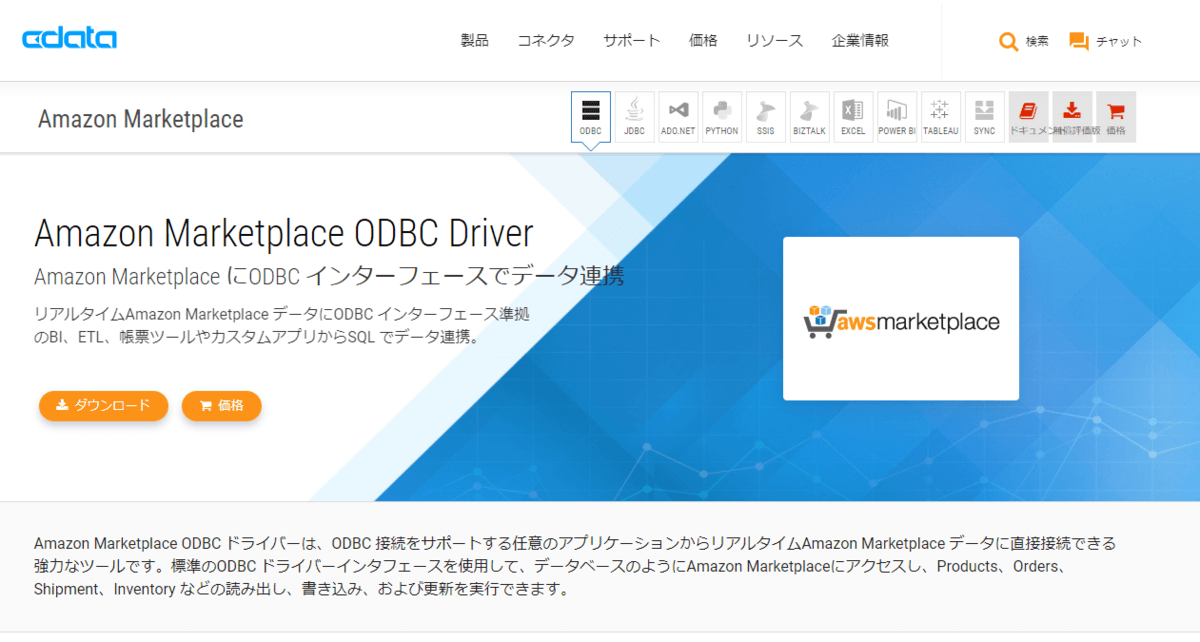Open the 価格 menu in top navigation
This screenshot has width=1200, height=642.
[703, 40]
